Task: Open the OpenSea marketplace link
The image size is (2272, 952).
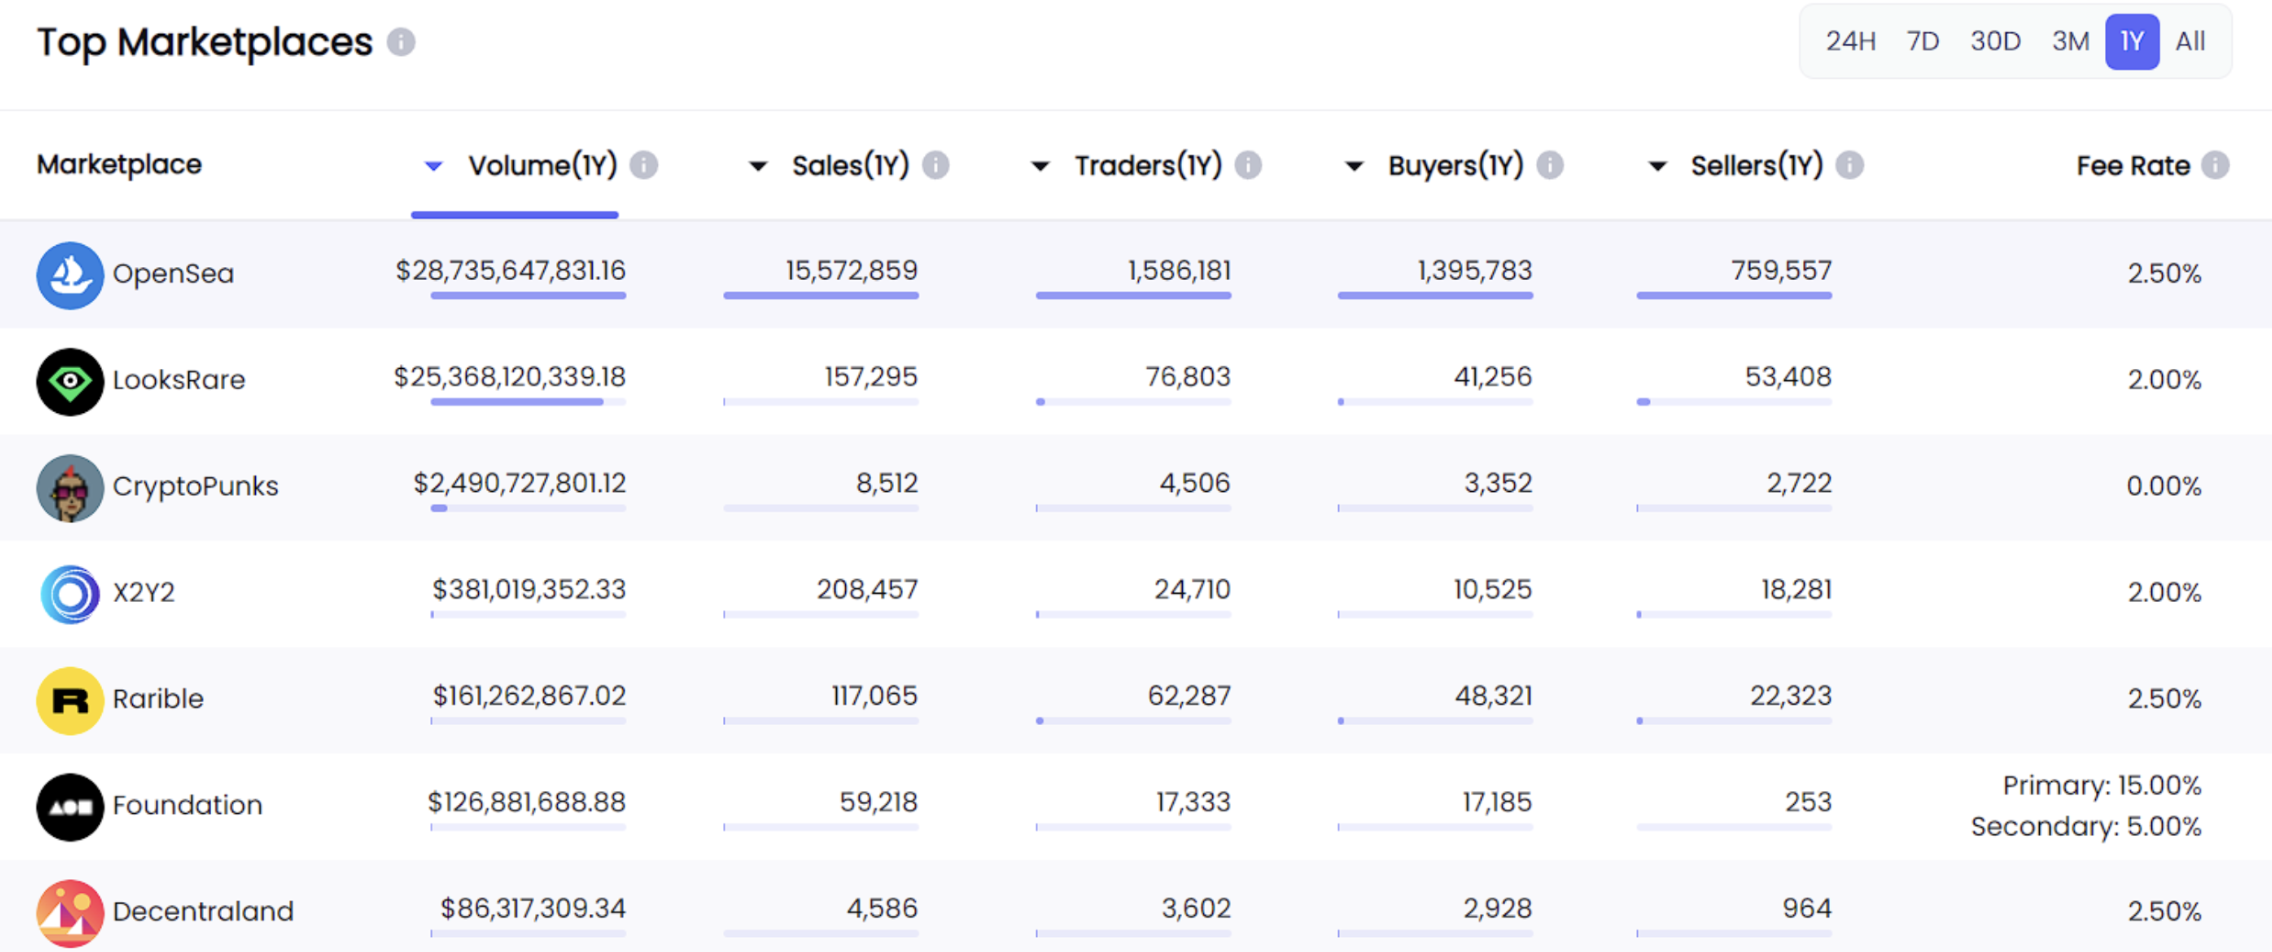Action: click(173, 273)
